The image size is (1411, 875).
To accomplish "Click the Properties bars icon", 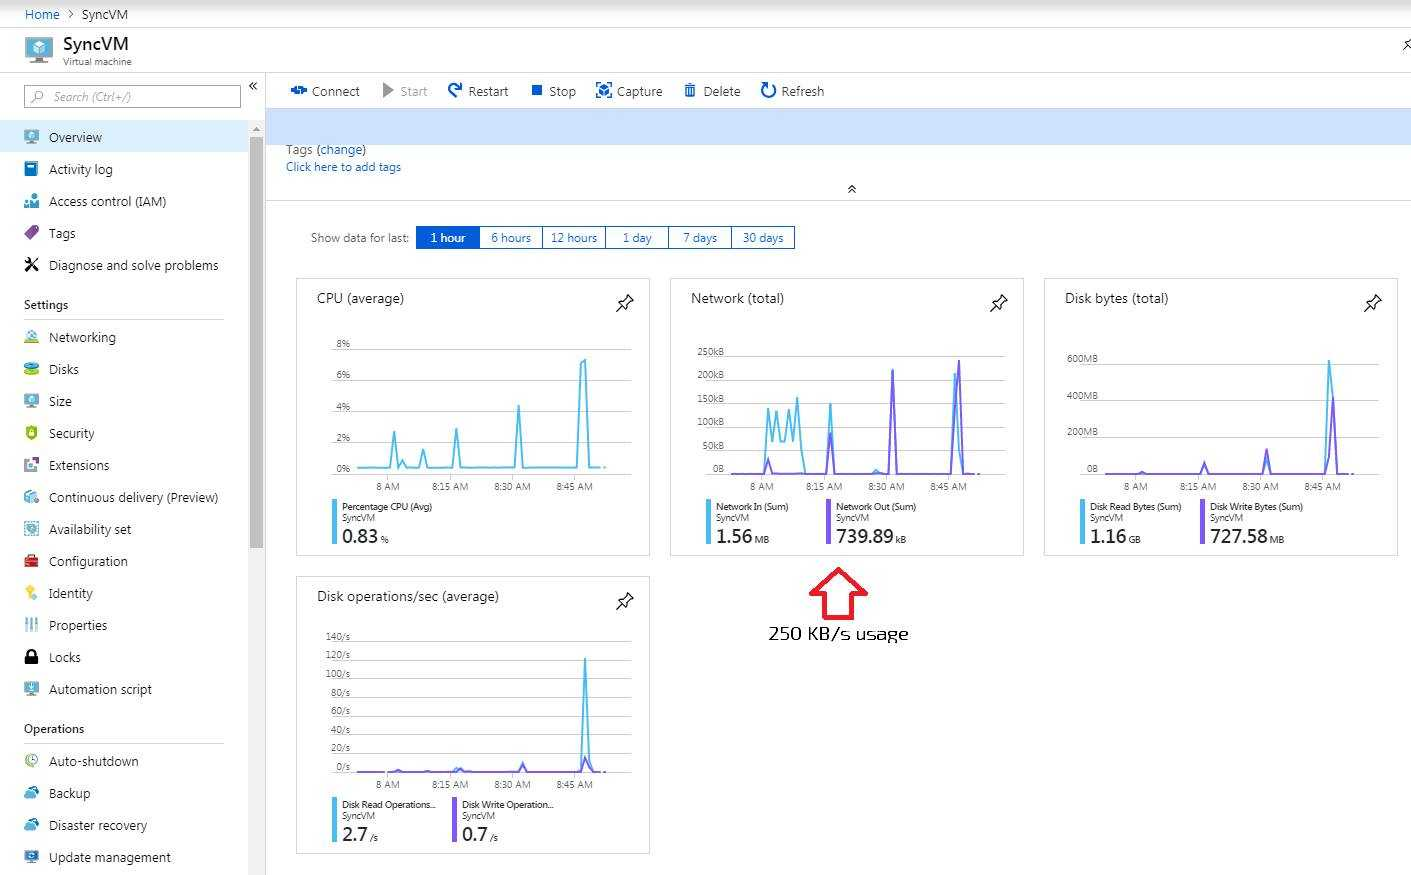I will pyautogui.click(x=32, y=625).
